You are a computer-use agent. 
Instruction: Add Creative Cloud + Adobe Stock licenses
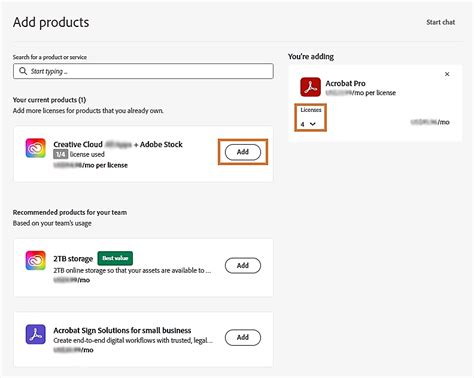tap(243, 152)
